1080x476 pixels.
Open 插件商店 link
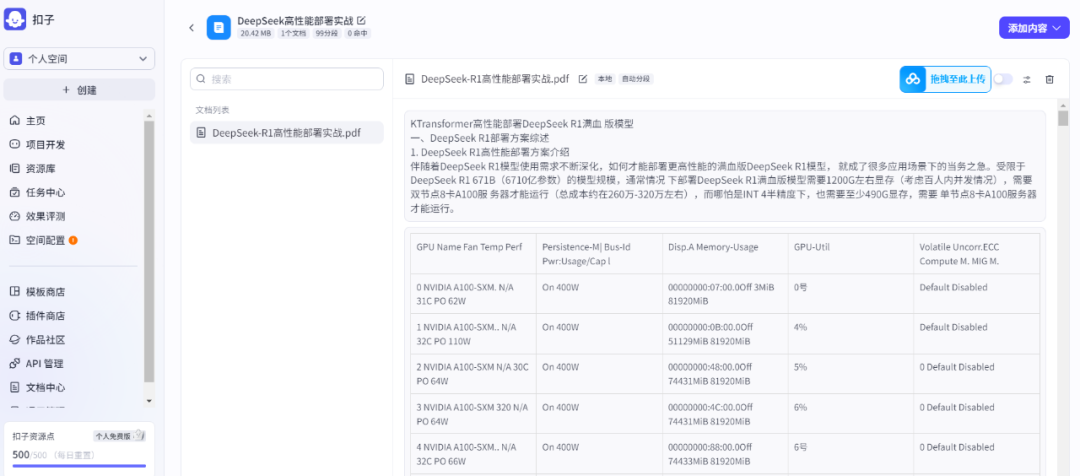coord(45,315)
